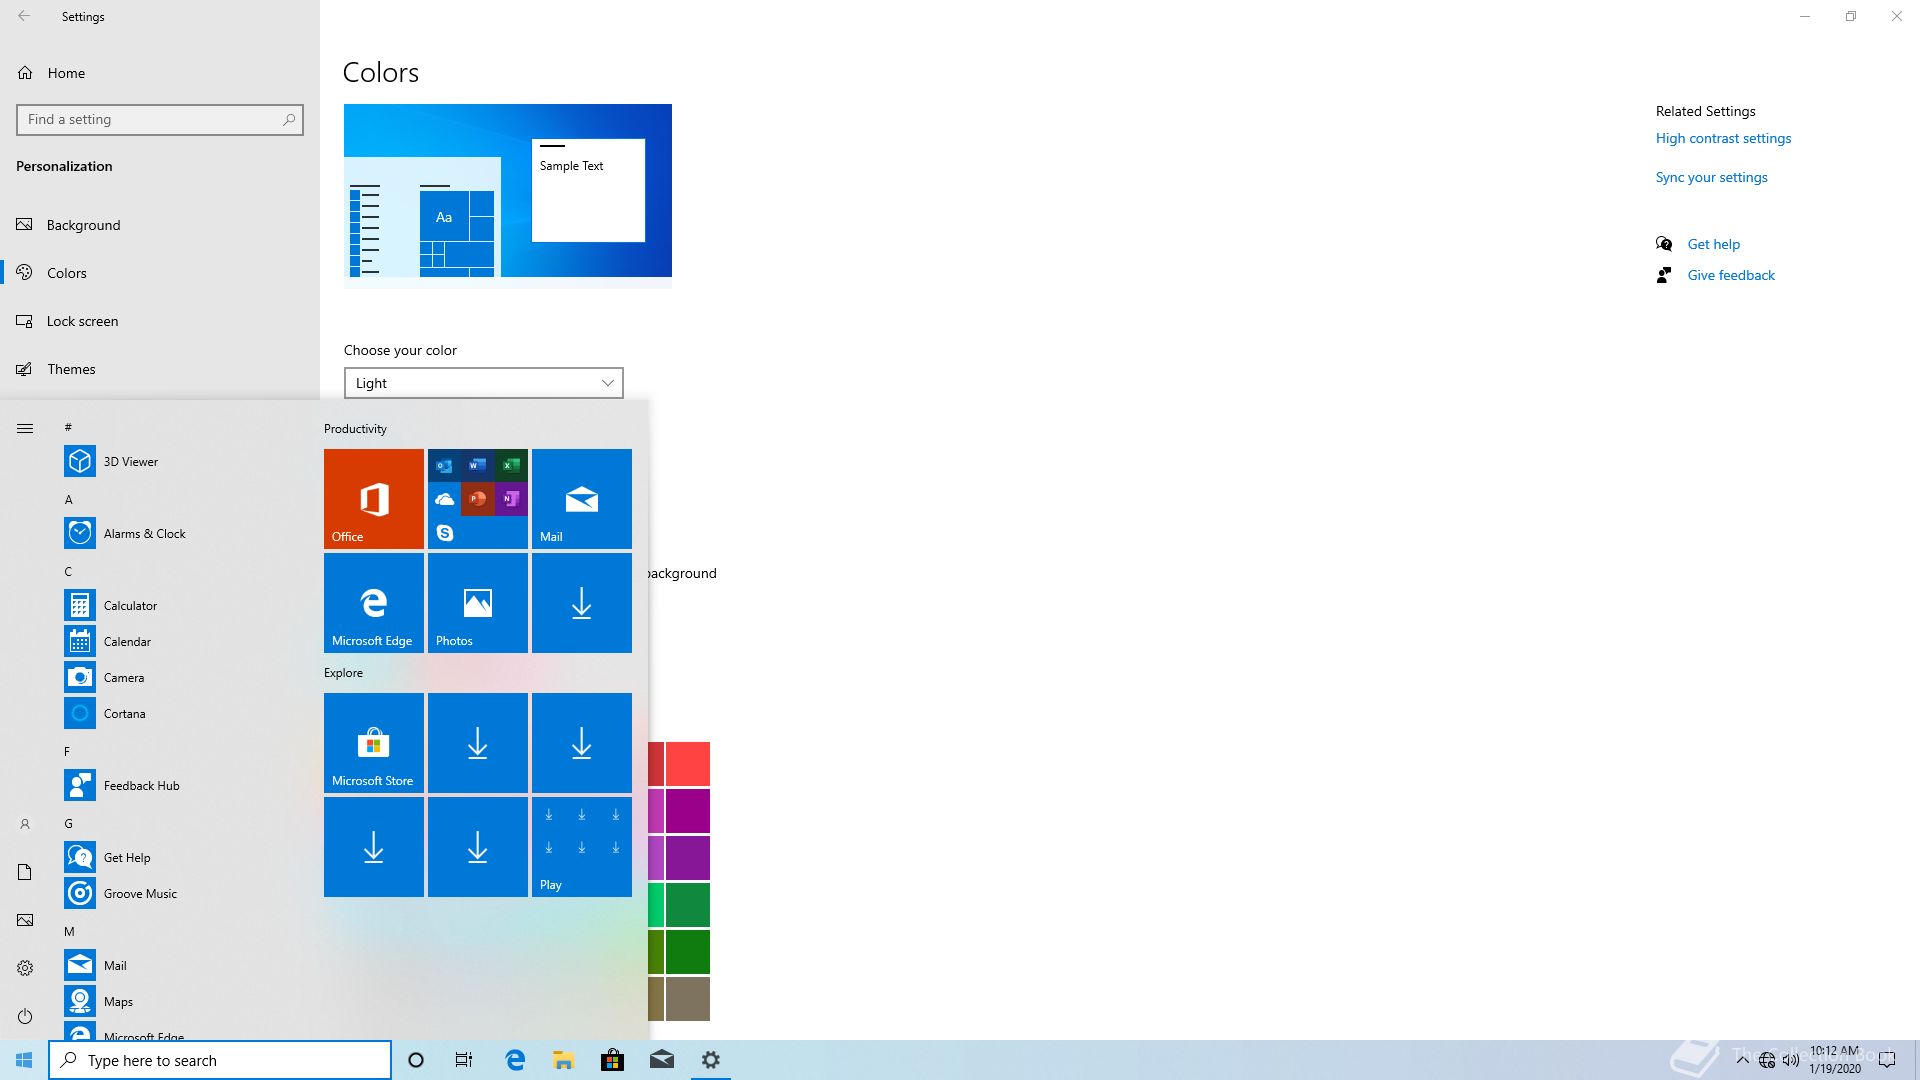
Task: Click the Give feedback link
Action: (x=1731, y=275)
